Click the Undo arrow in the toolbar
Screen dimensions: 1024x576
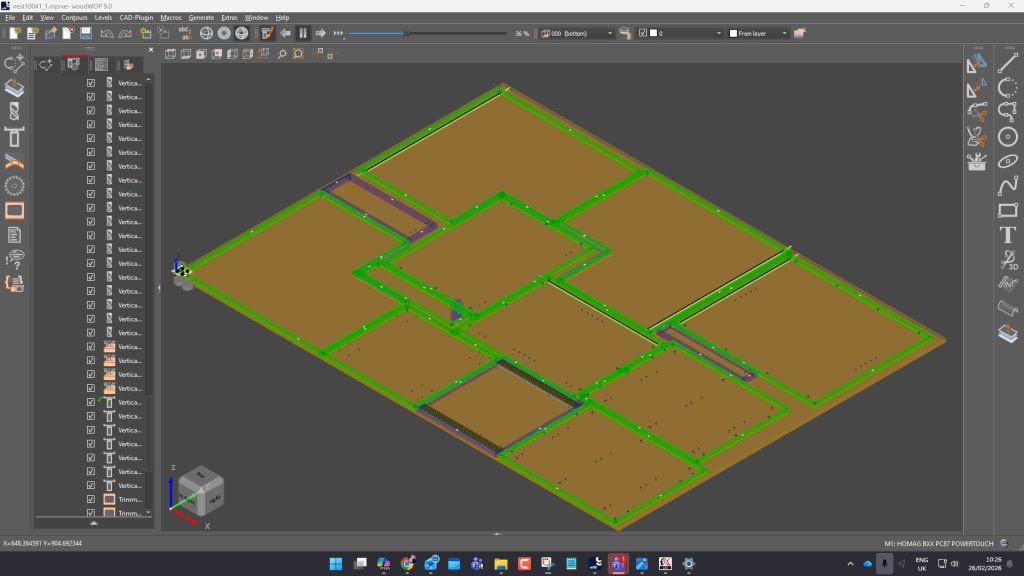(x=107, y=33)
